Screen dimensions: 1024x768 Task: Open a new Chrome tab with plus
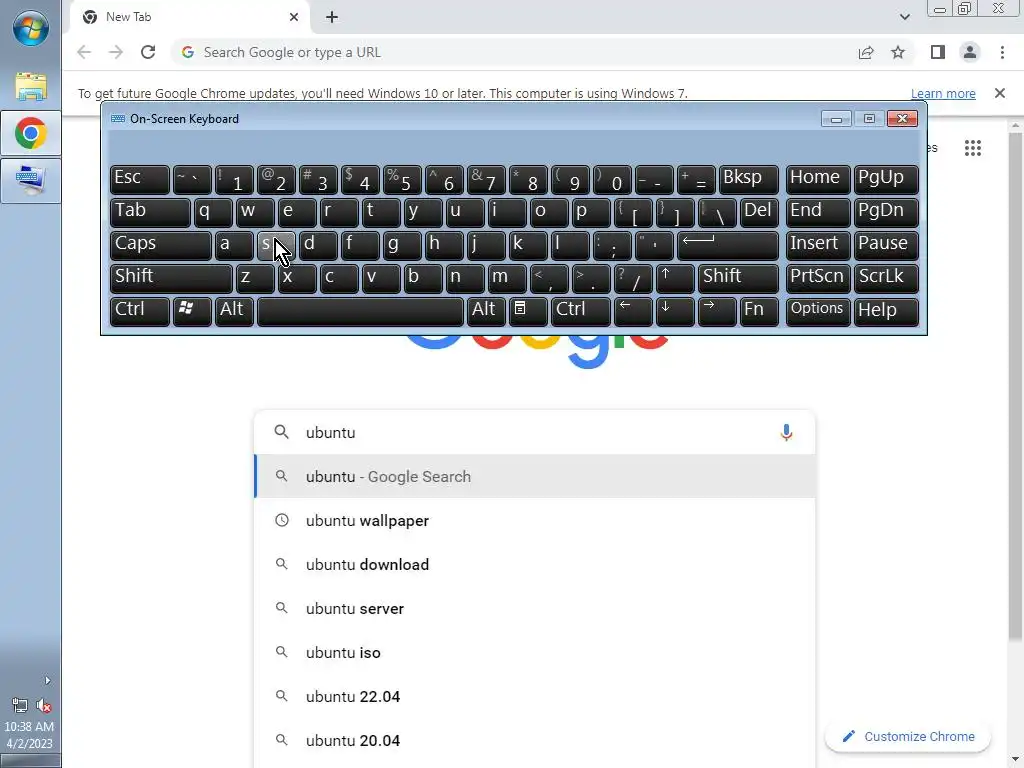click(x=332, y=17)
